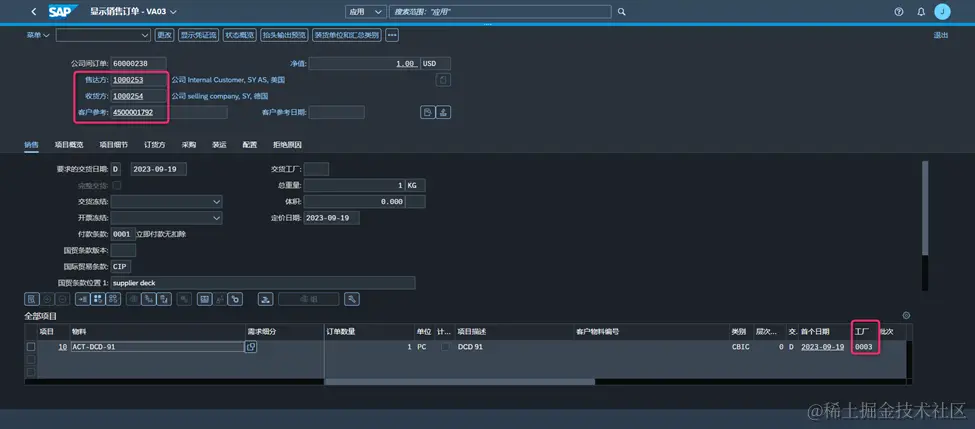Click the header icon left of download icon

point(427,113)
